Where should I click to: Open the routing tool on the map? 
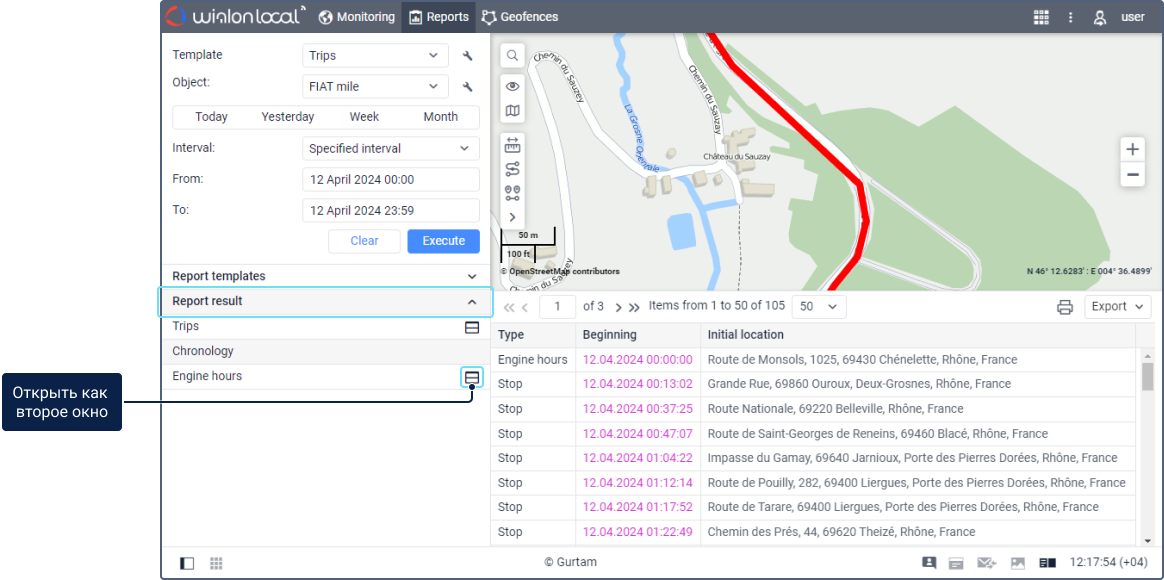click(x=512, y=169)
